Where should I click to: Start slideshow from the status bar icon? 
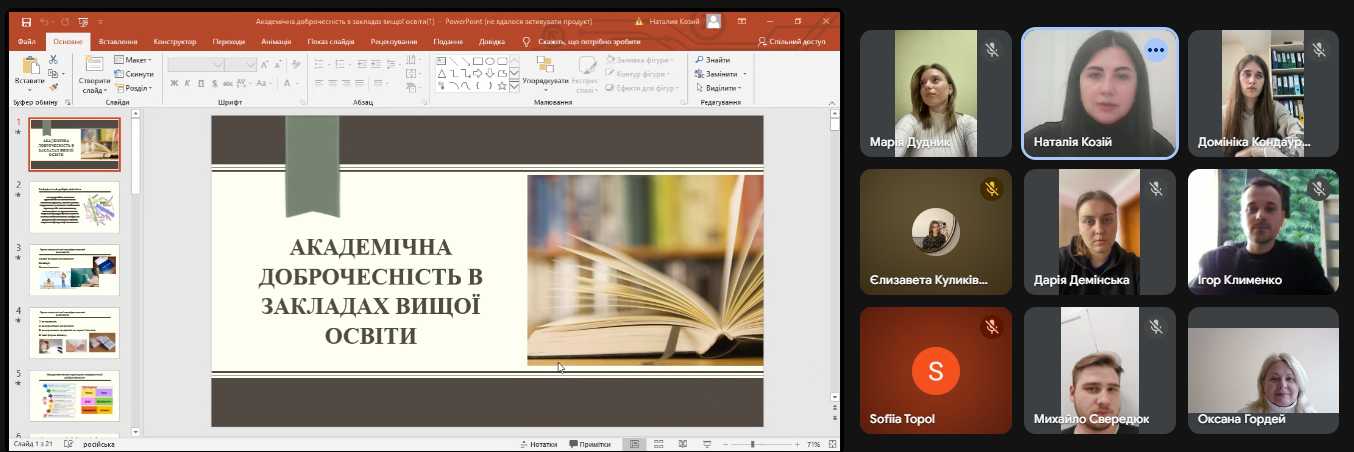click(x=709, y=444)
